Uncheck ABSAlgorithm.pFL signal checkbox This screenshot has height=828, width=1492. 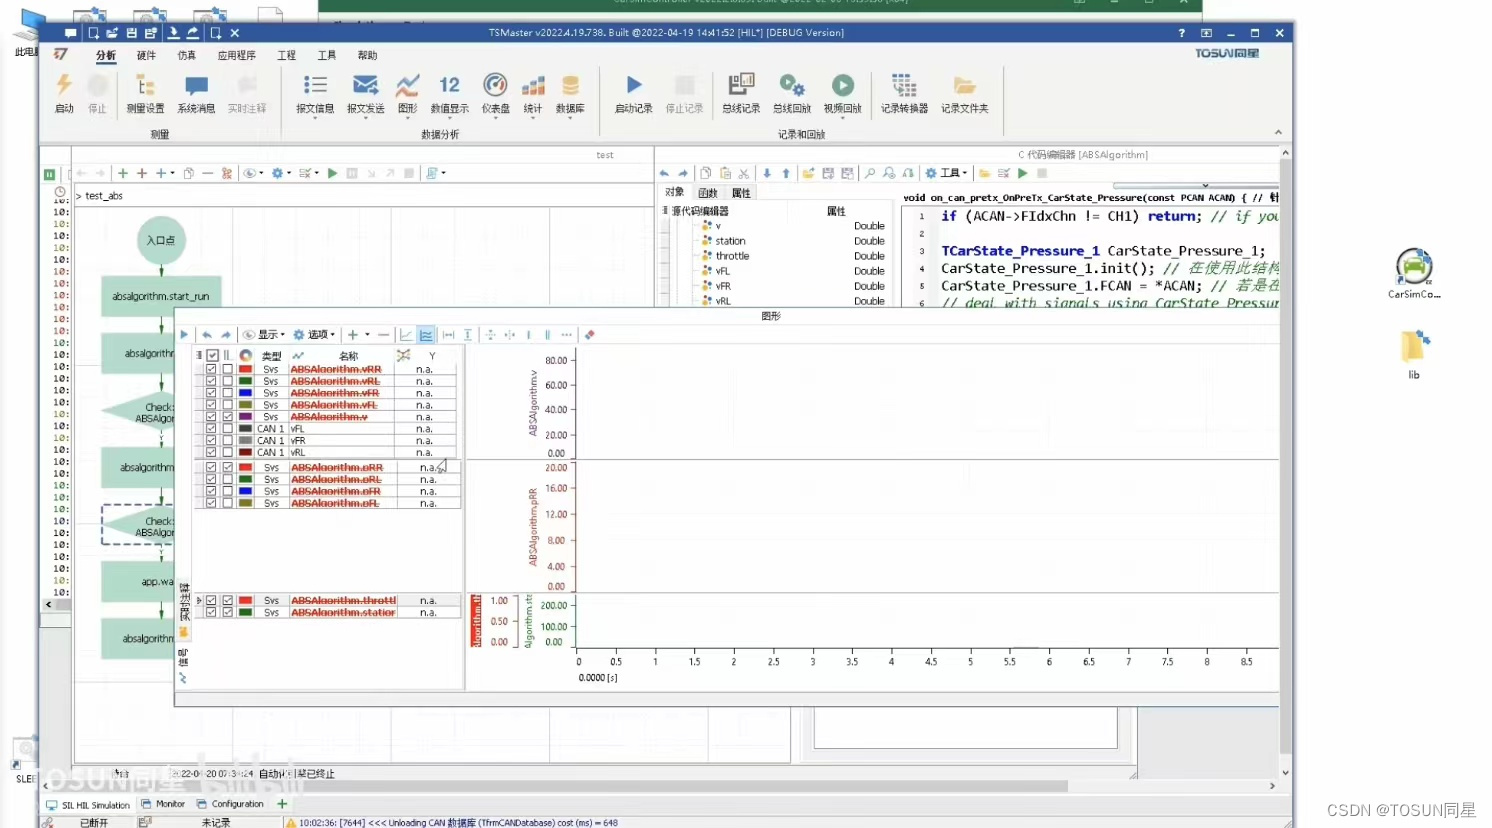coord(211,503)
